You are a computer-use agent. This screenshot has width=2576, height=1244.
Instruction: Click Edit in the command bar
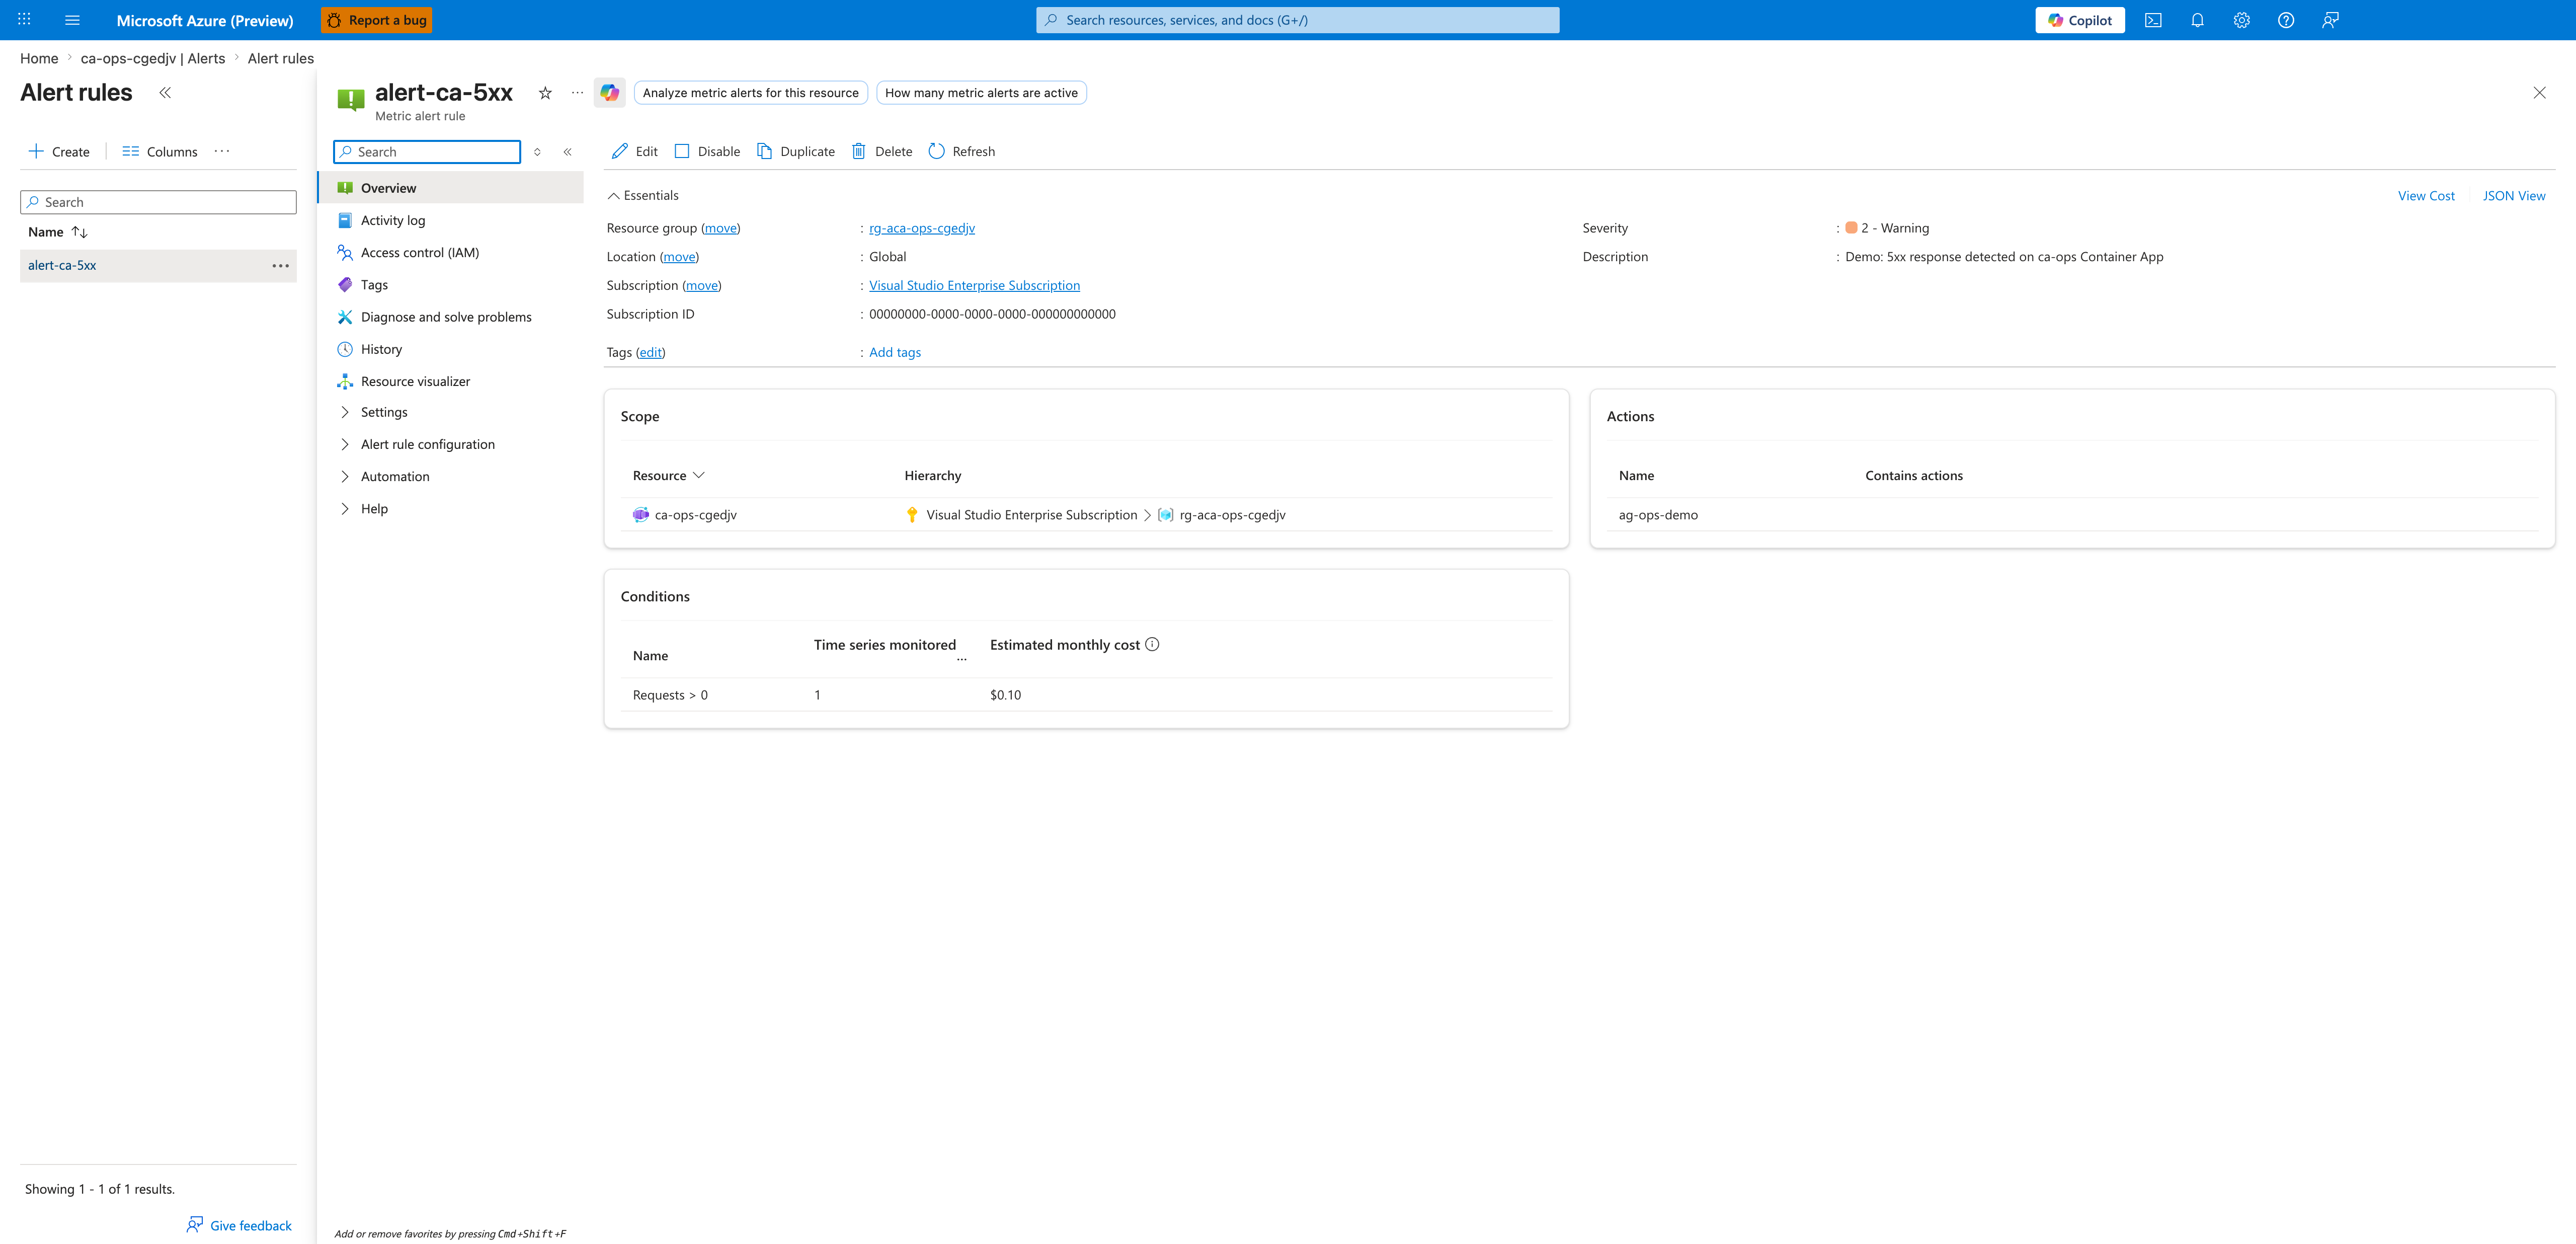click(634, 151)
